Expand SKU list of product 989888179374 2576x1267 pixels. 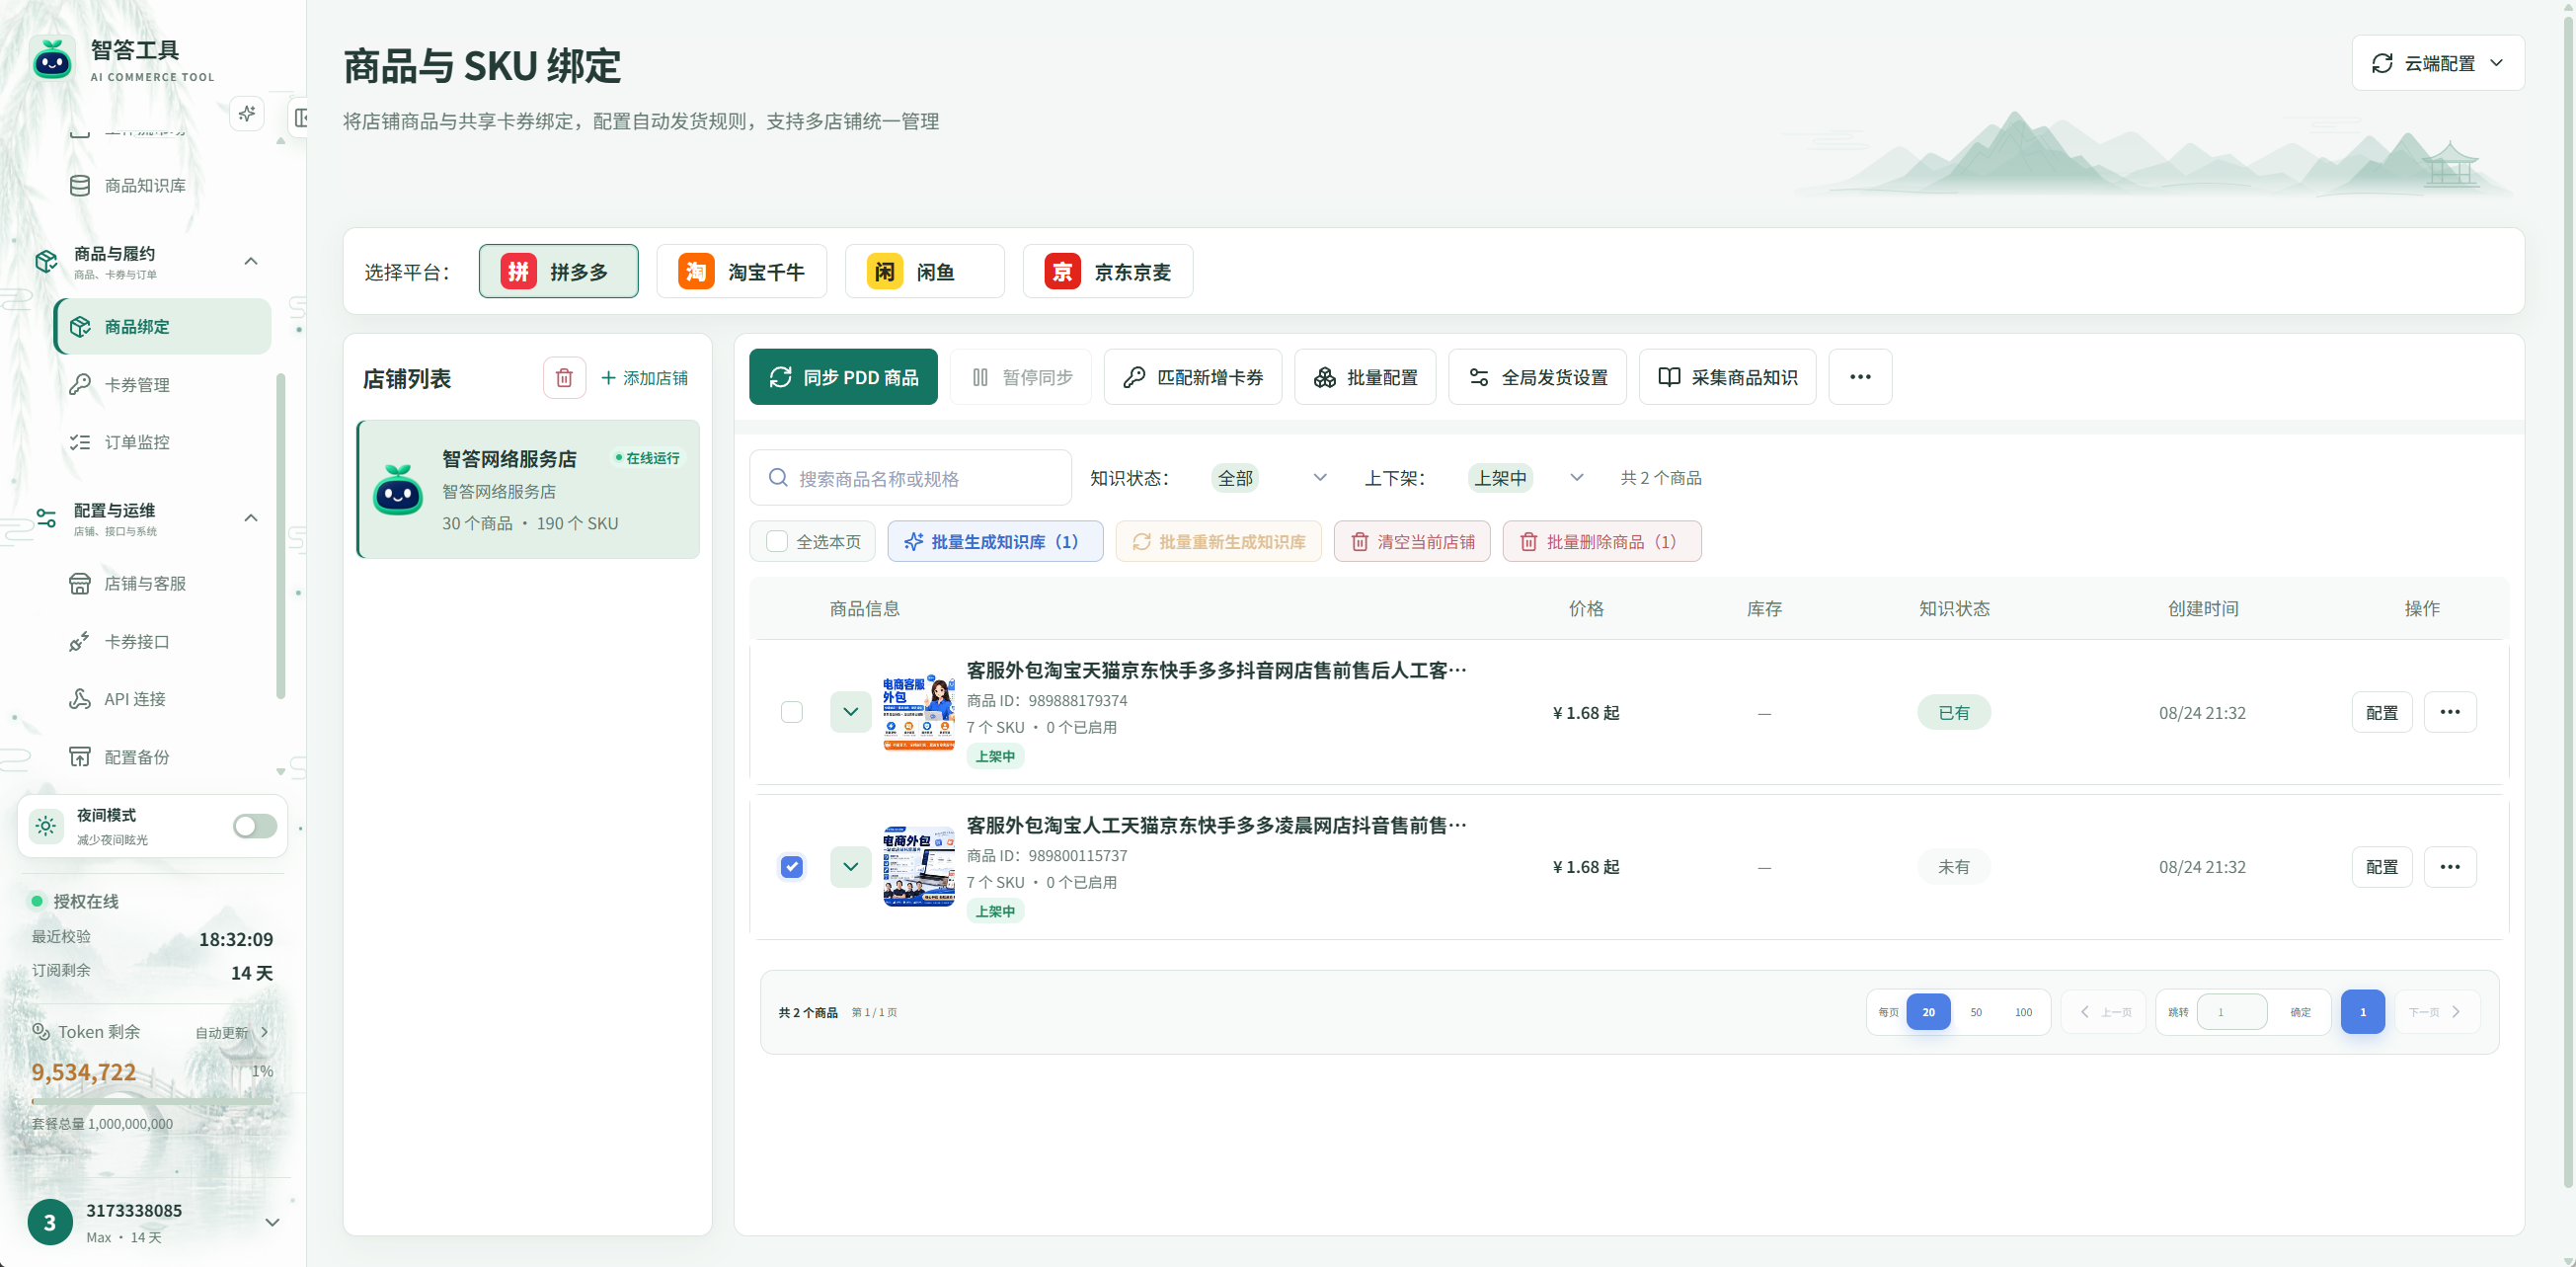(x=851, y=712)
